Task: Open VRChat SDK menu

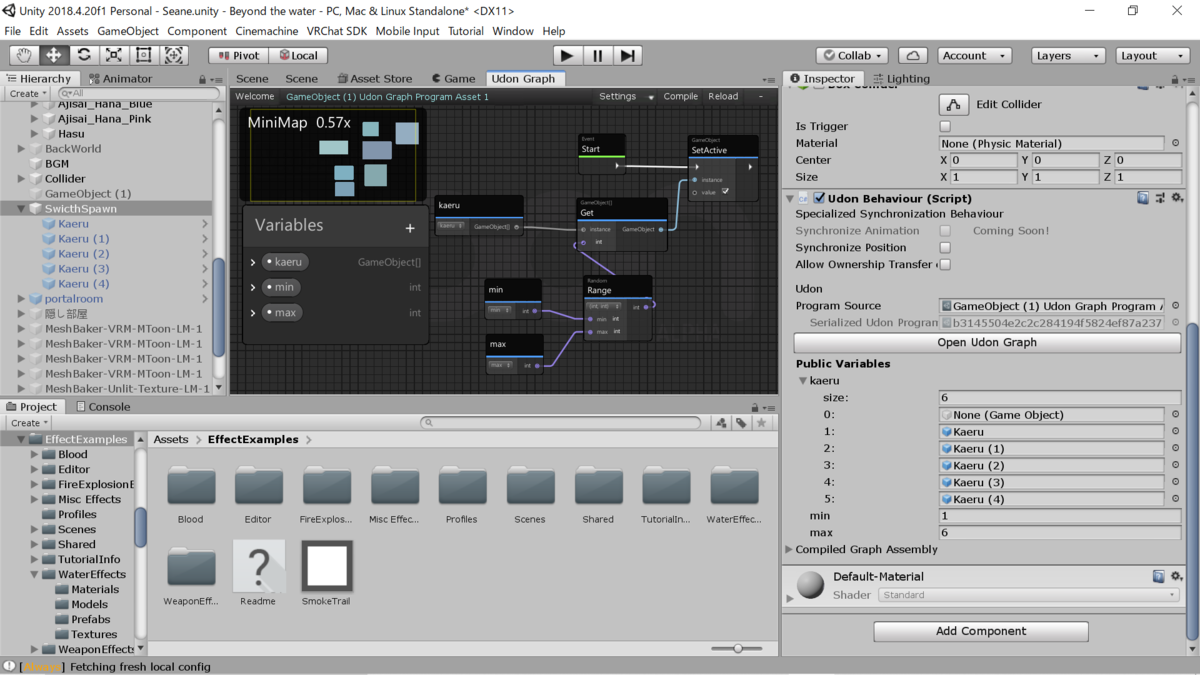Action: 337,31
